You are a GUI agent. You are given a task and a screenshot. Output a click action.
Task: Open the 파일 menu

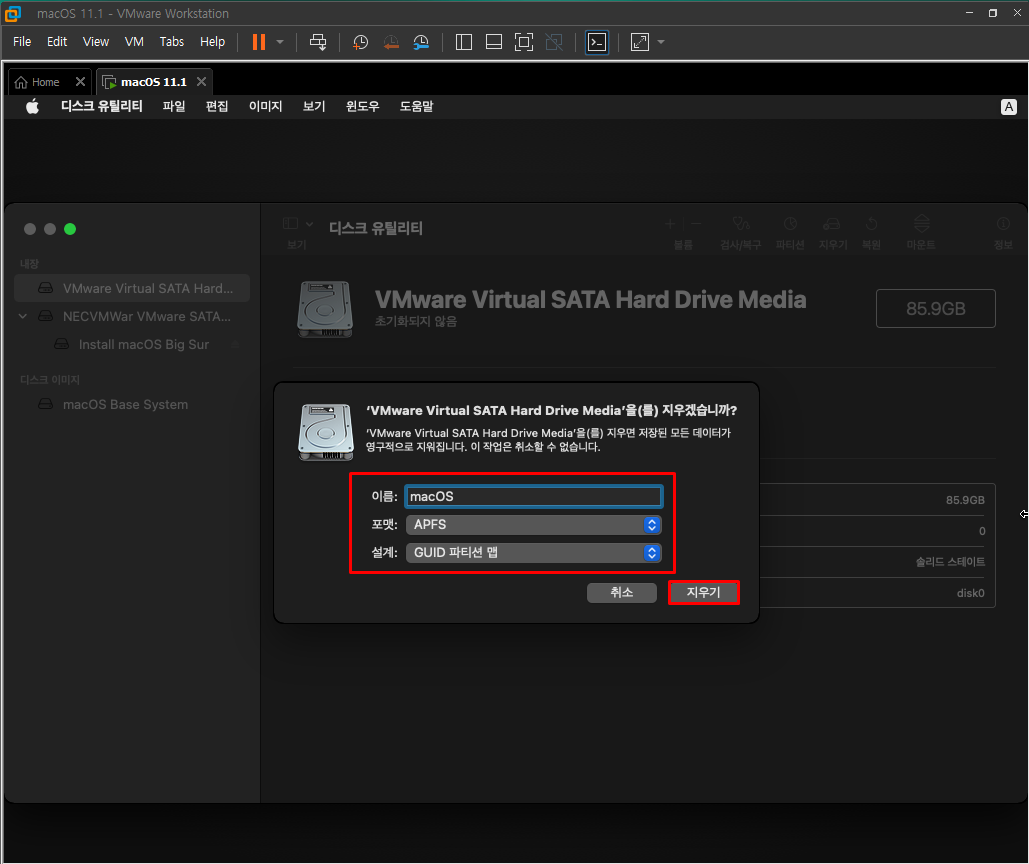pyautogui.click(x=174, y=106)
